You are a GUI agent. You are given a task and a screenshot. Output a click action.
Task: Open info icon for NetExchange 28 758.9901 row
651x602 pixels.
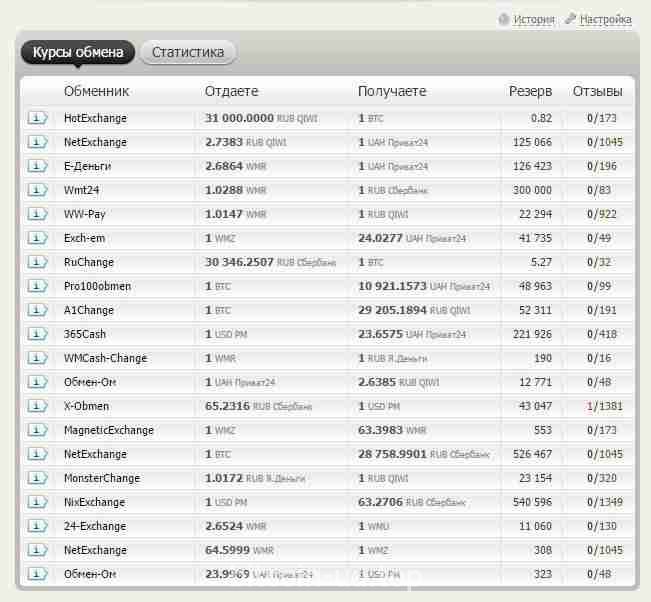[x=37, y=454]
